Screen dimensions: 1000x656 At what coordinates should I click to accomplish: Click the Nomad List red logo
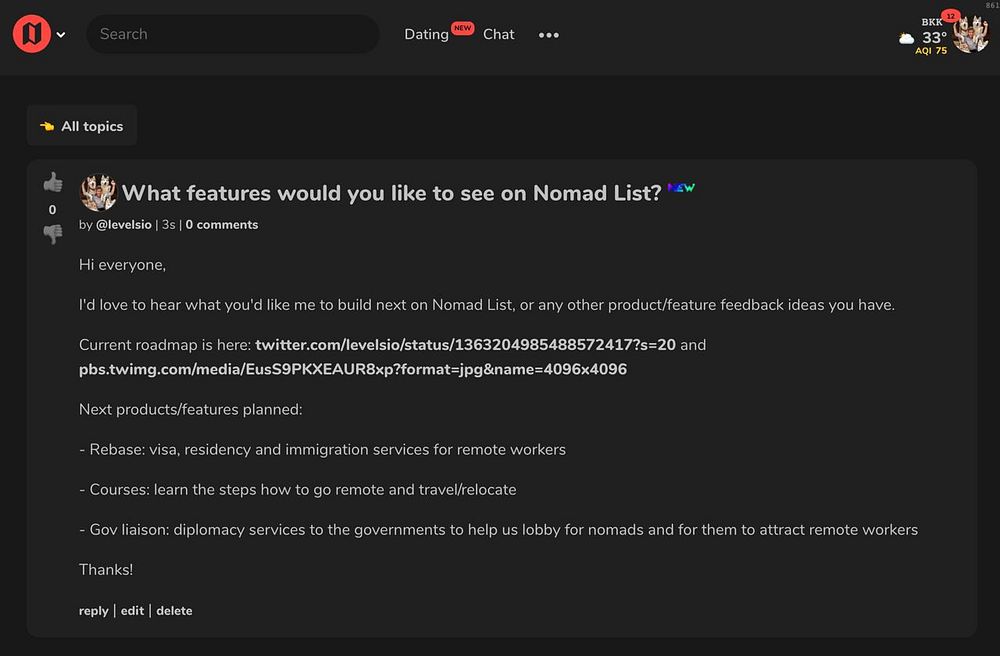click(x=31, y=34)
